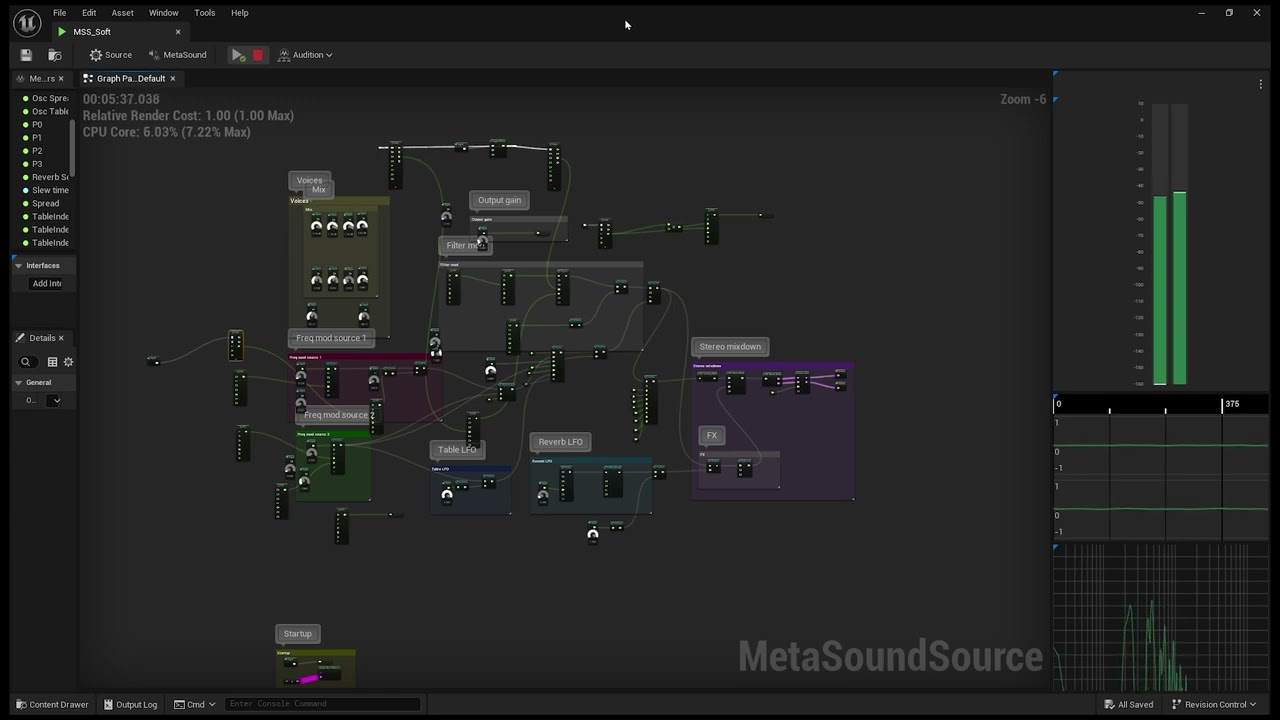Adjust the Reverb LFO knob
Screen dimensions: 1280x720
(x=542, y=495)
